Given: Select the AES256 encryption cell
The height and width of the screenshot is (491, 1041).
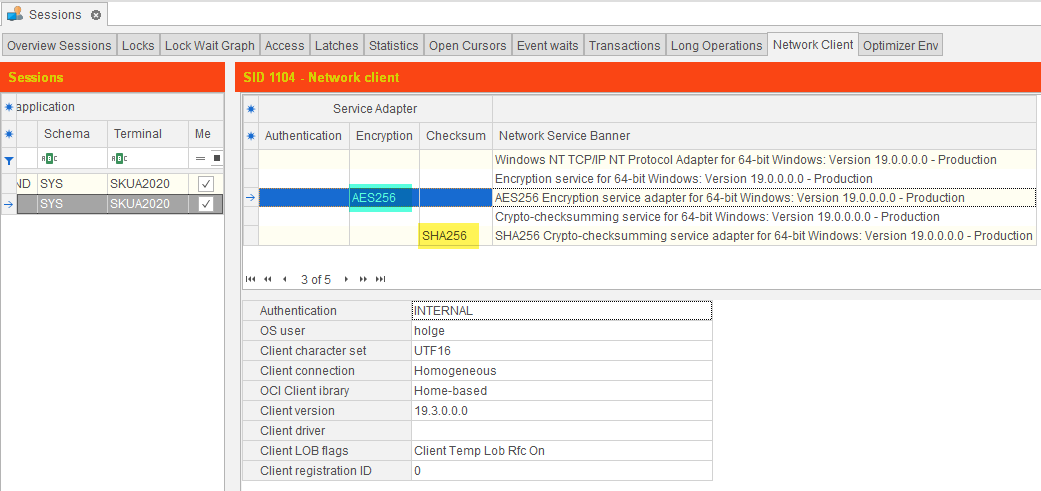Looking at the screenshot, I should [x=384, y=198].
